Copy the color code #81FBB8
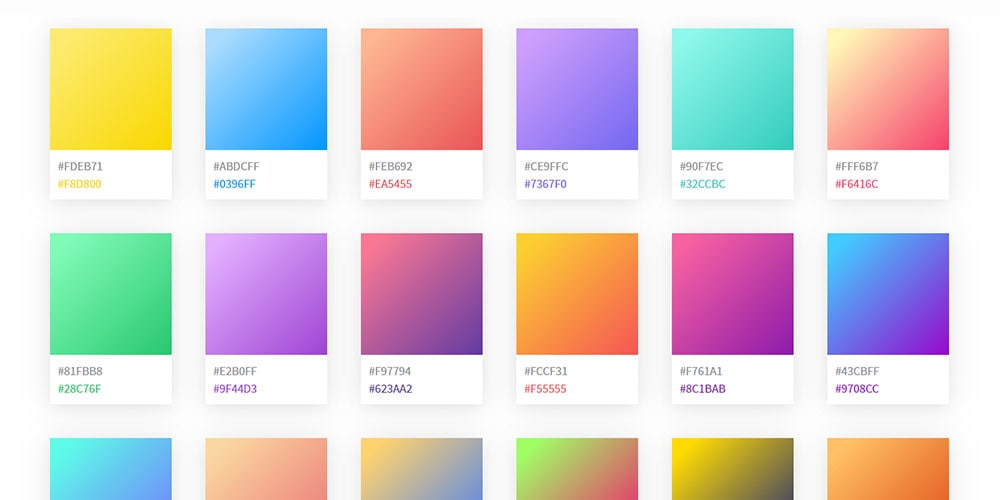 [80, 371]
